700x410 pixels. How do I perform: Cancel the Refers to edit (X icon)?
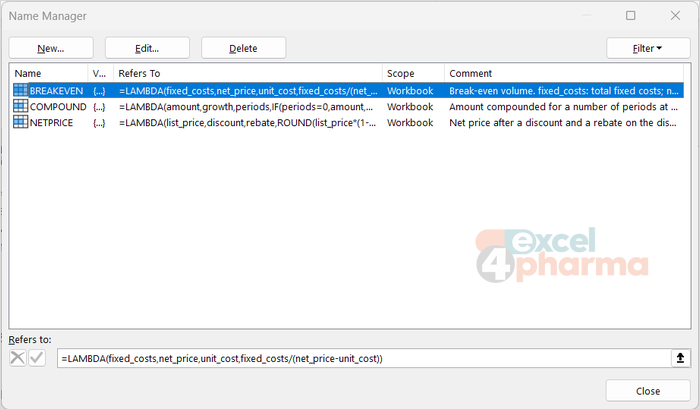(18, 358)
